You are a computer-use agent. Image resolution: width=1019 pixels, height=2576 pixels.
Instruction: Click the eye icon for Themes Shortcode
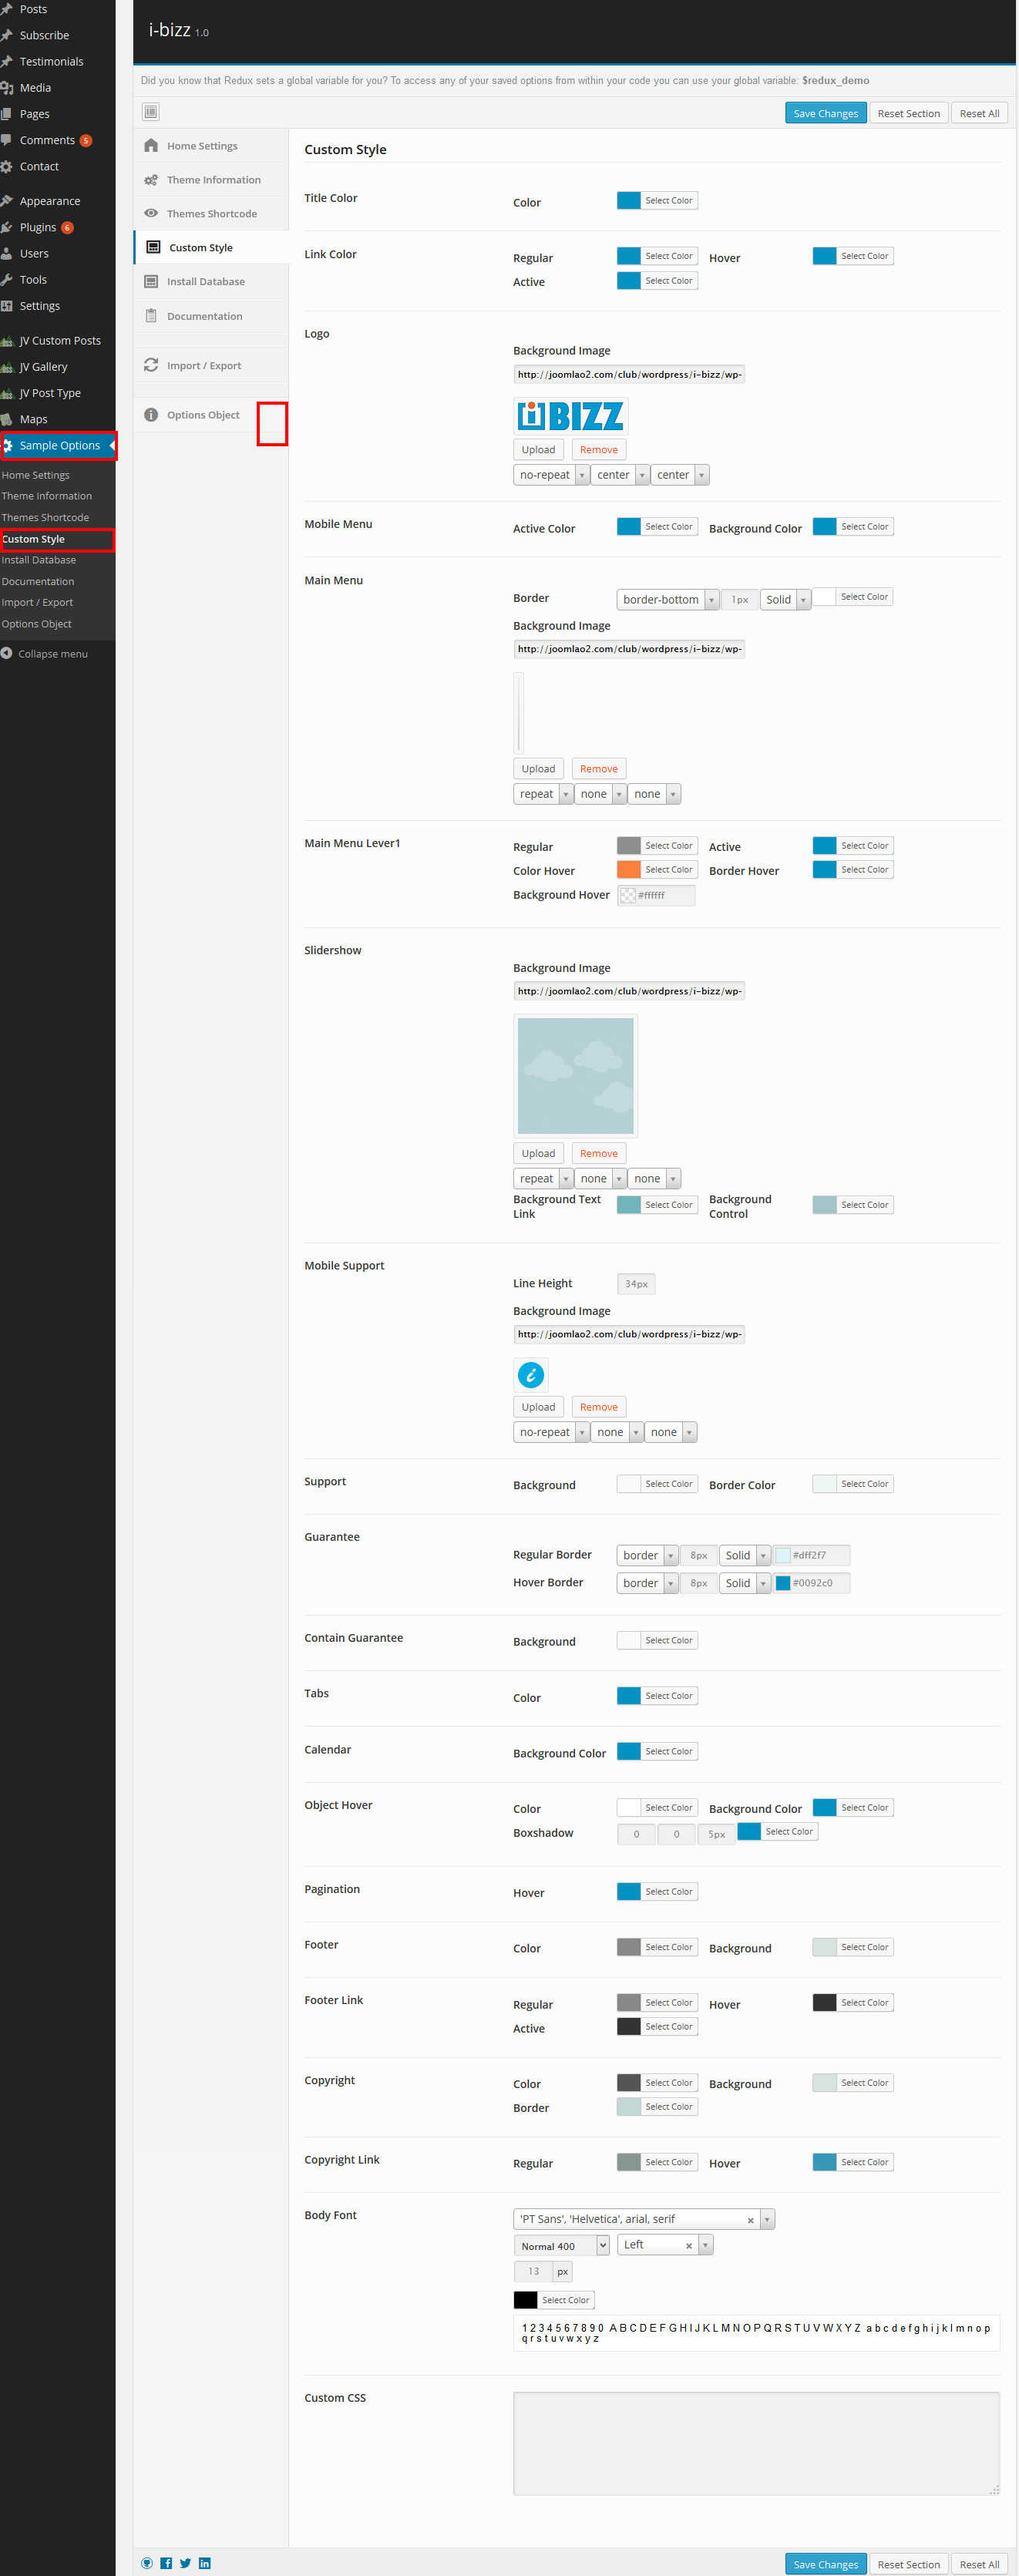[x=151, y=213]
